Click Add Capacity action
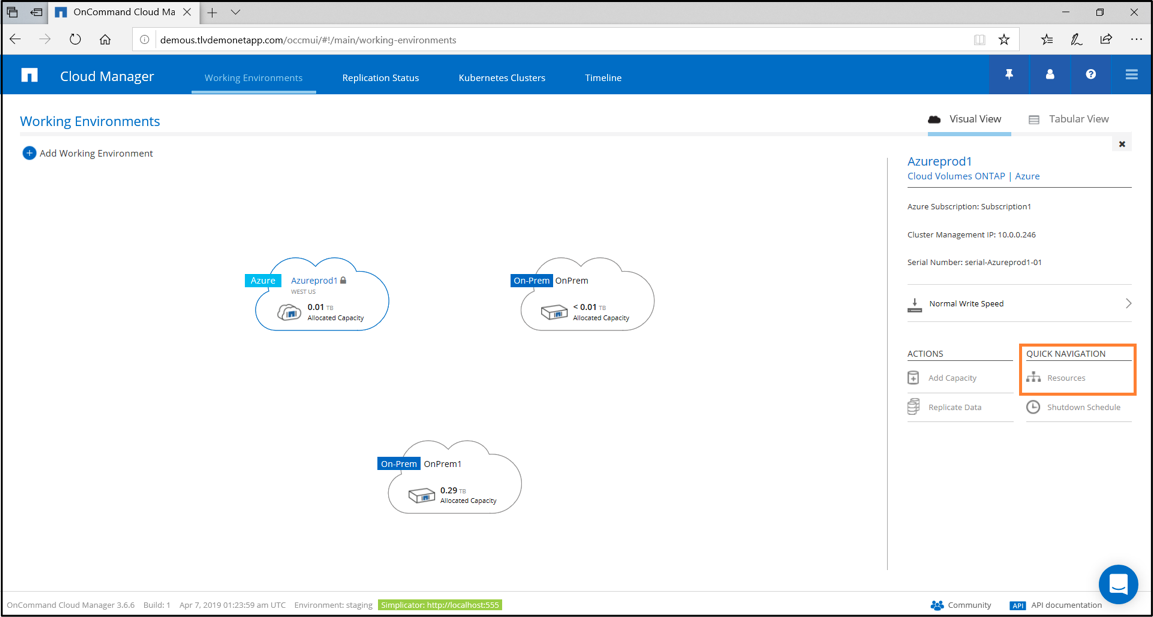1153x617 pixels. (951, 378)
